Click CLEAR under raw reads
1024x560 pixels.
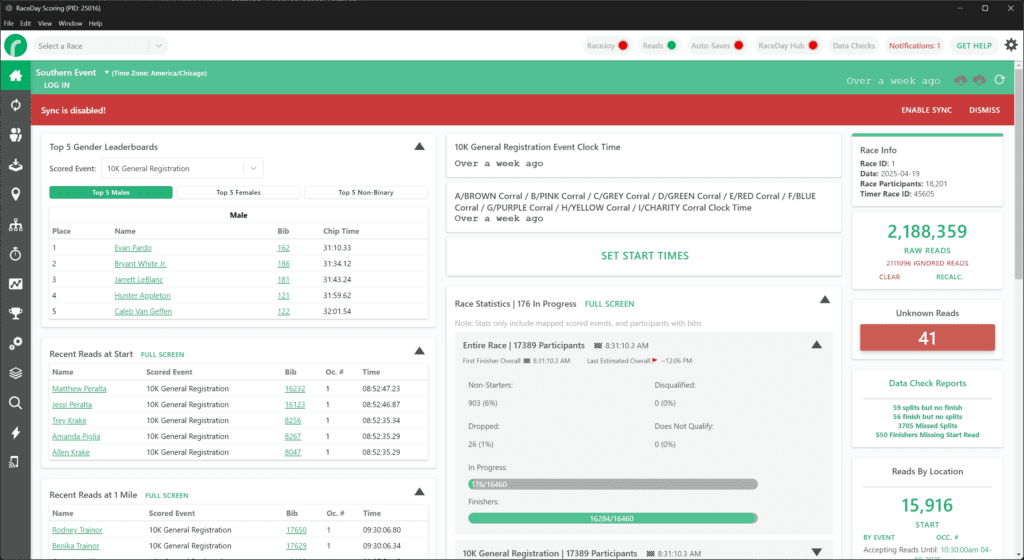point(889,277)
